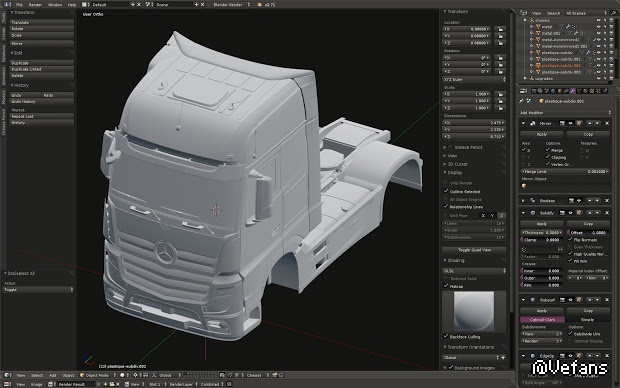This screenshot has height=388, width=620.
Task: Apply the Solidify modifier
Action: tap(541, 223)
